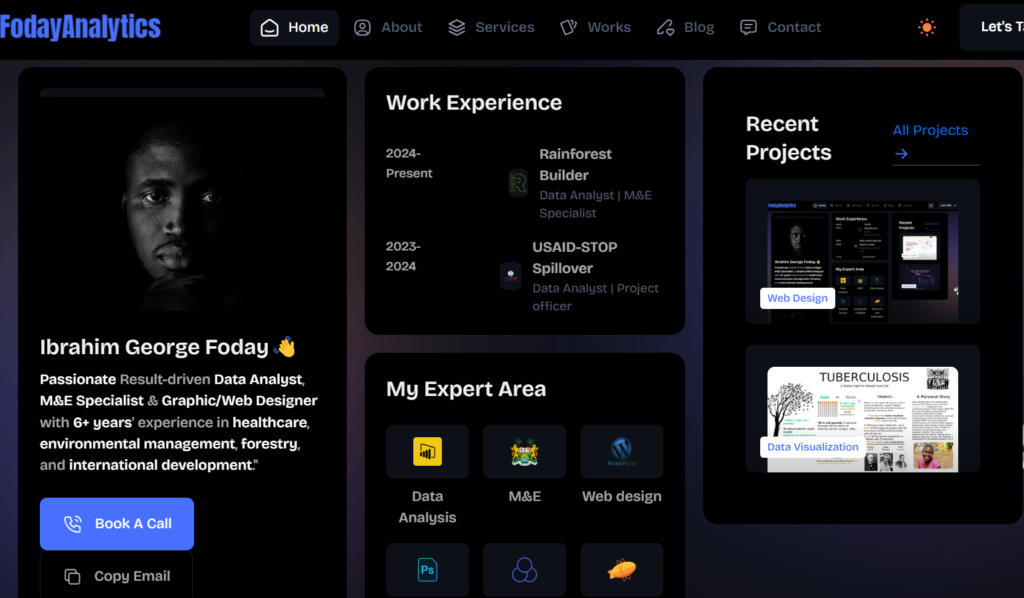This screenshot has height=598, width=1024.
Task: Select the Photoshop icon
Action: (x=427, y=570)
